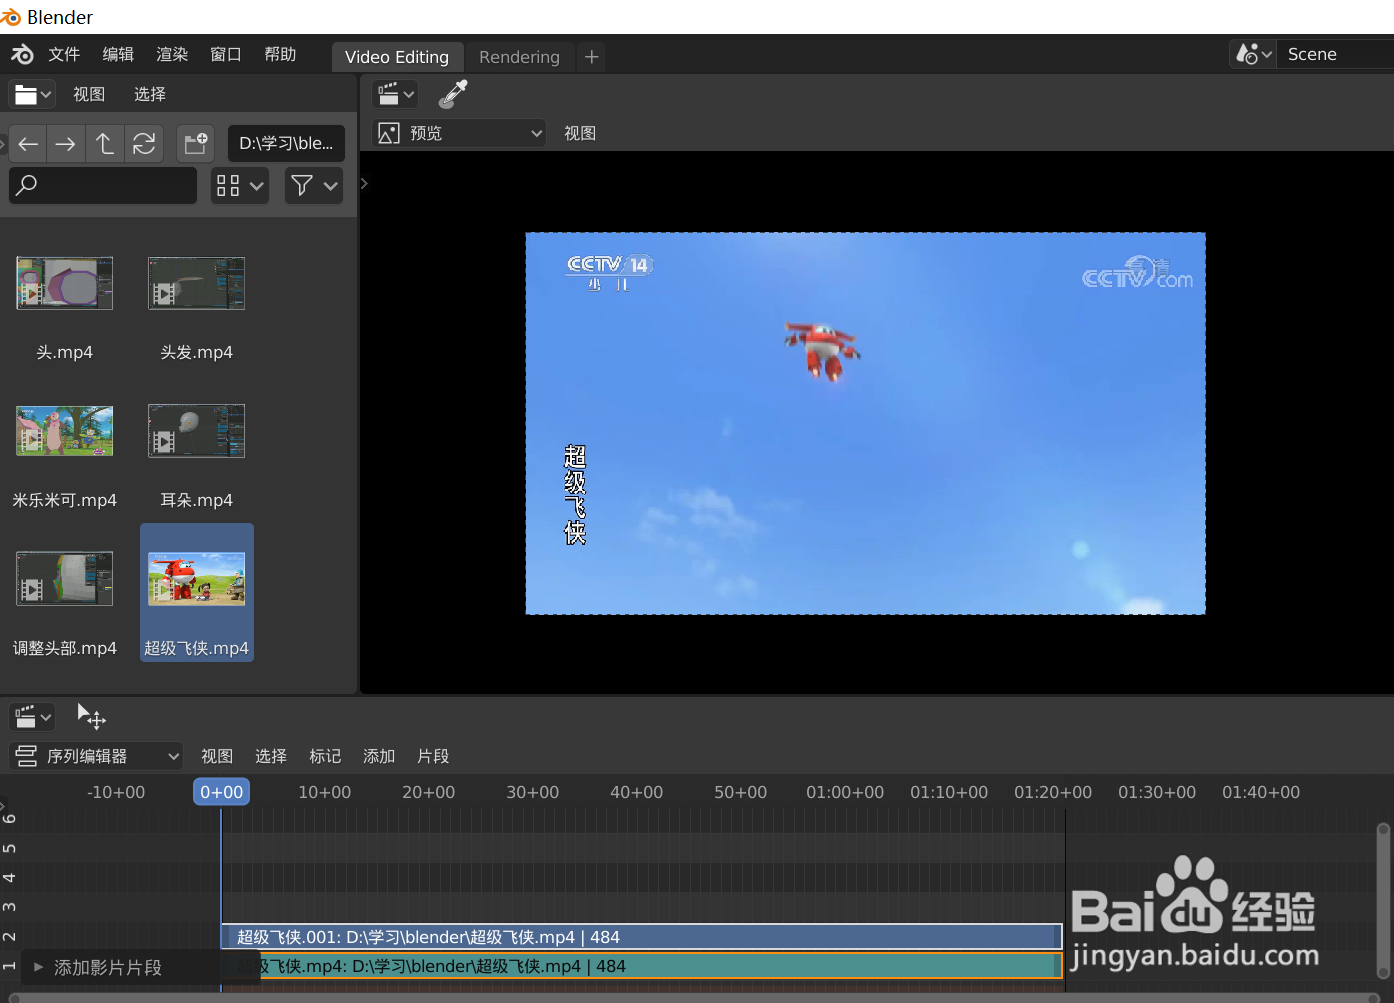Screen dimensions: 1394x1003
Task: Select the 头发.mp4 thumbnail
Action: 196,283
